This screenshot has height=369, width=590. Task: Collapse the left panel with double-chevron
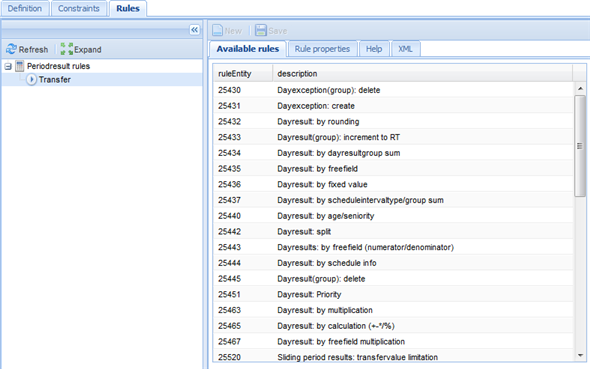(x=195, y=30)
